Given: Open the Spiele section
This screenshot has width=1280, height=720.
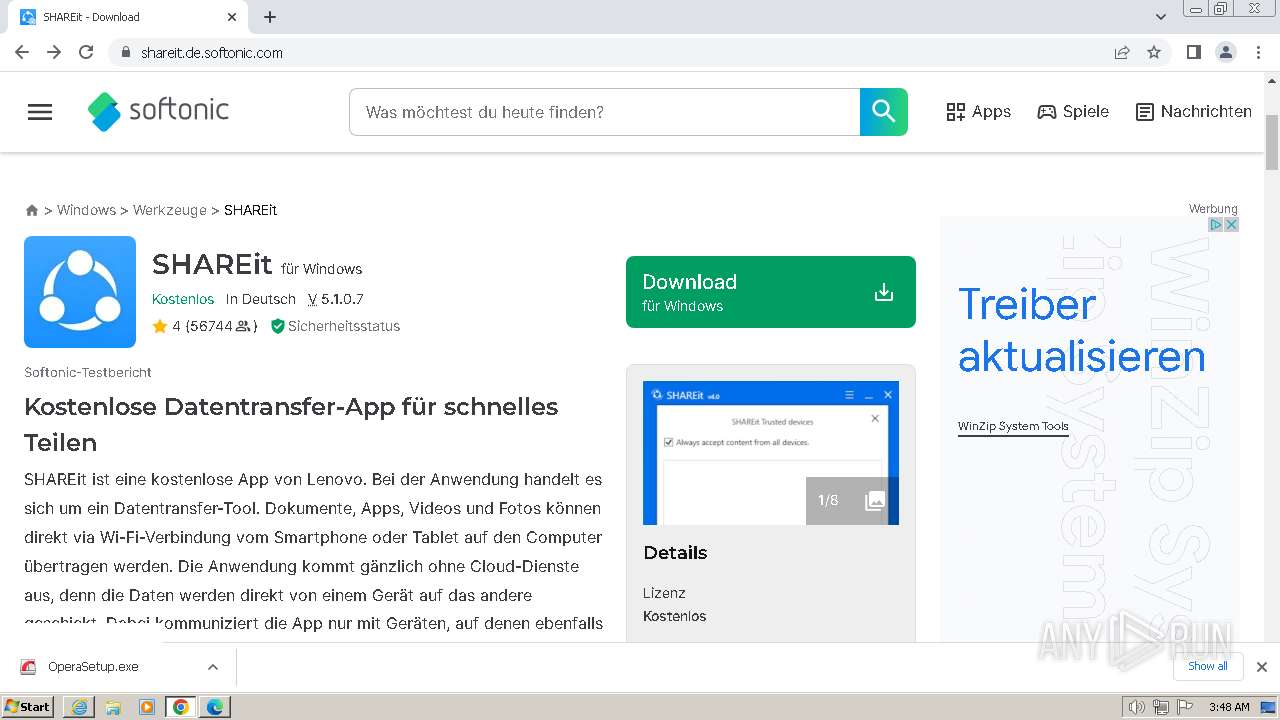Looking at the screenshot, I should (1073, 112).
